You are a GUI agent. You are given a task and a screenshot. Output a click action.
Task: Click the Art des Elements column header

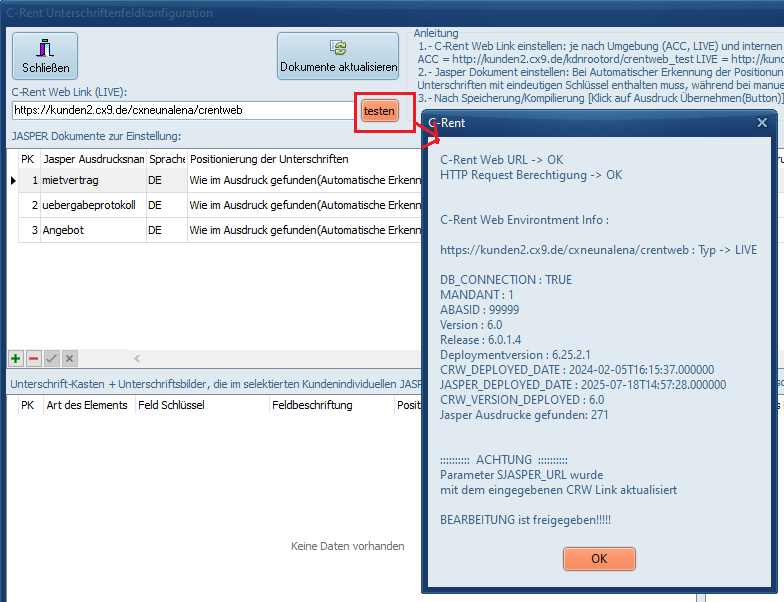click(87, 405)
